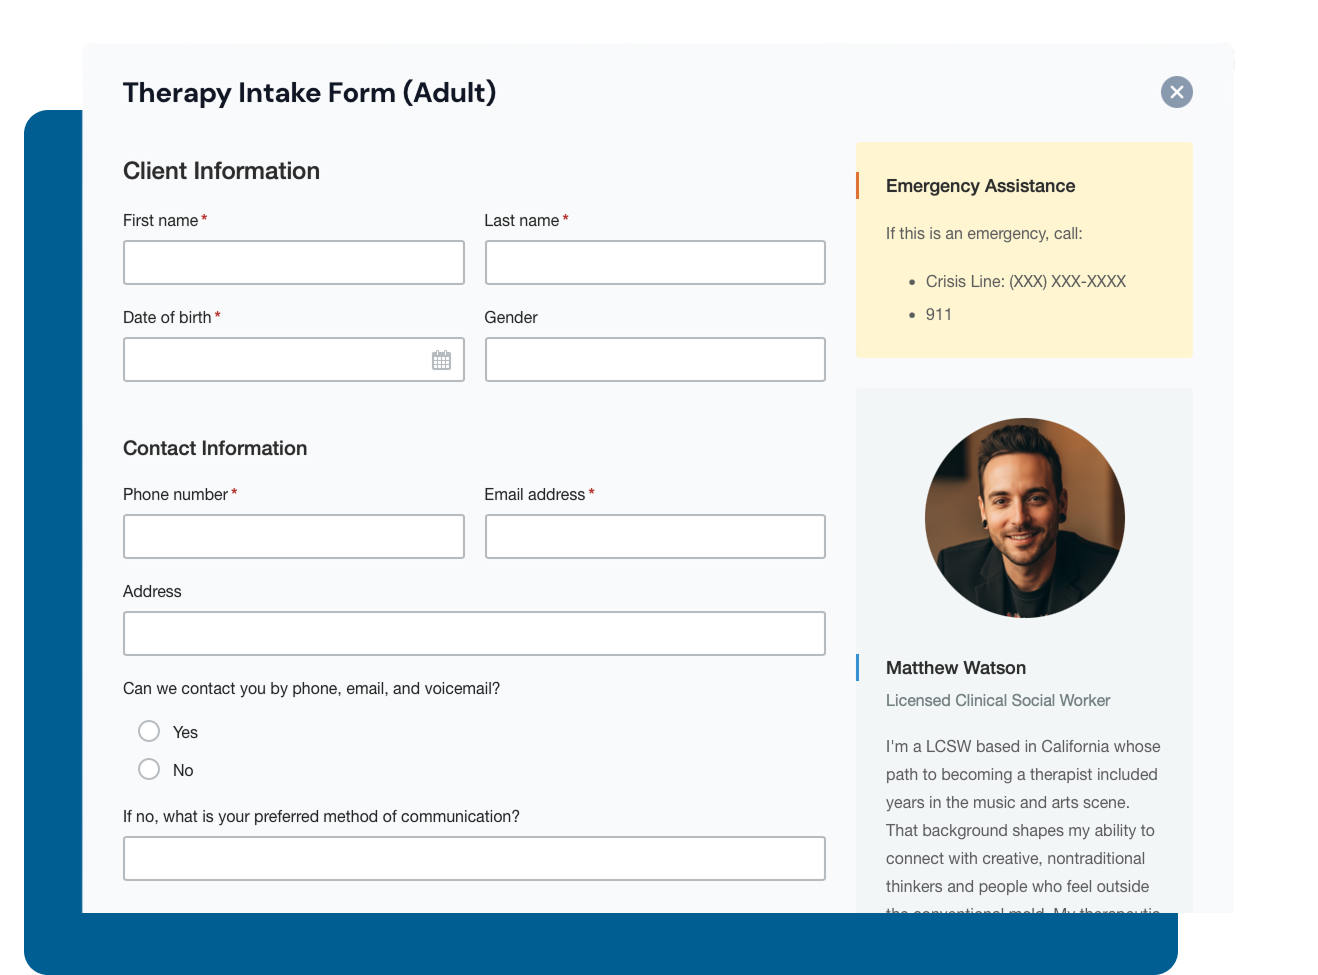Click the Phone number input field
This screenshot has width=1318, height=975.
click(294, 536)
